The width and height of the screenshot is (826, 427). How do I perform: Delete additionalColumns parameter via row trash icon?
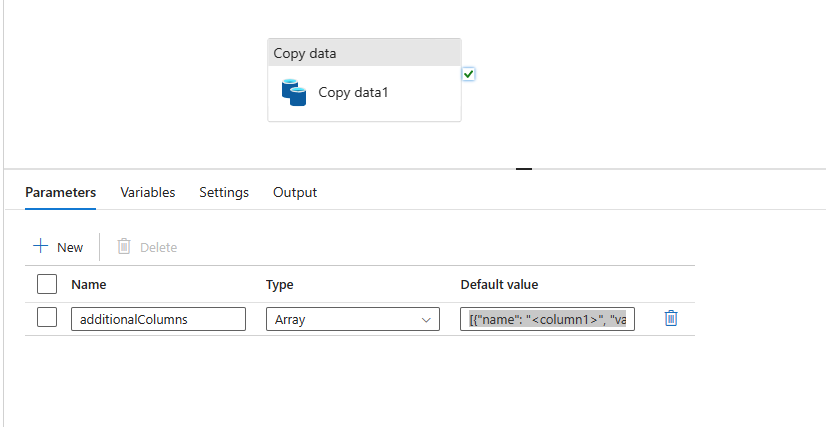671,318
